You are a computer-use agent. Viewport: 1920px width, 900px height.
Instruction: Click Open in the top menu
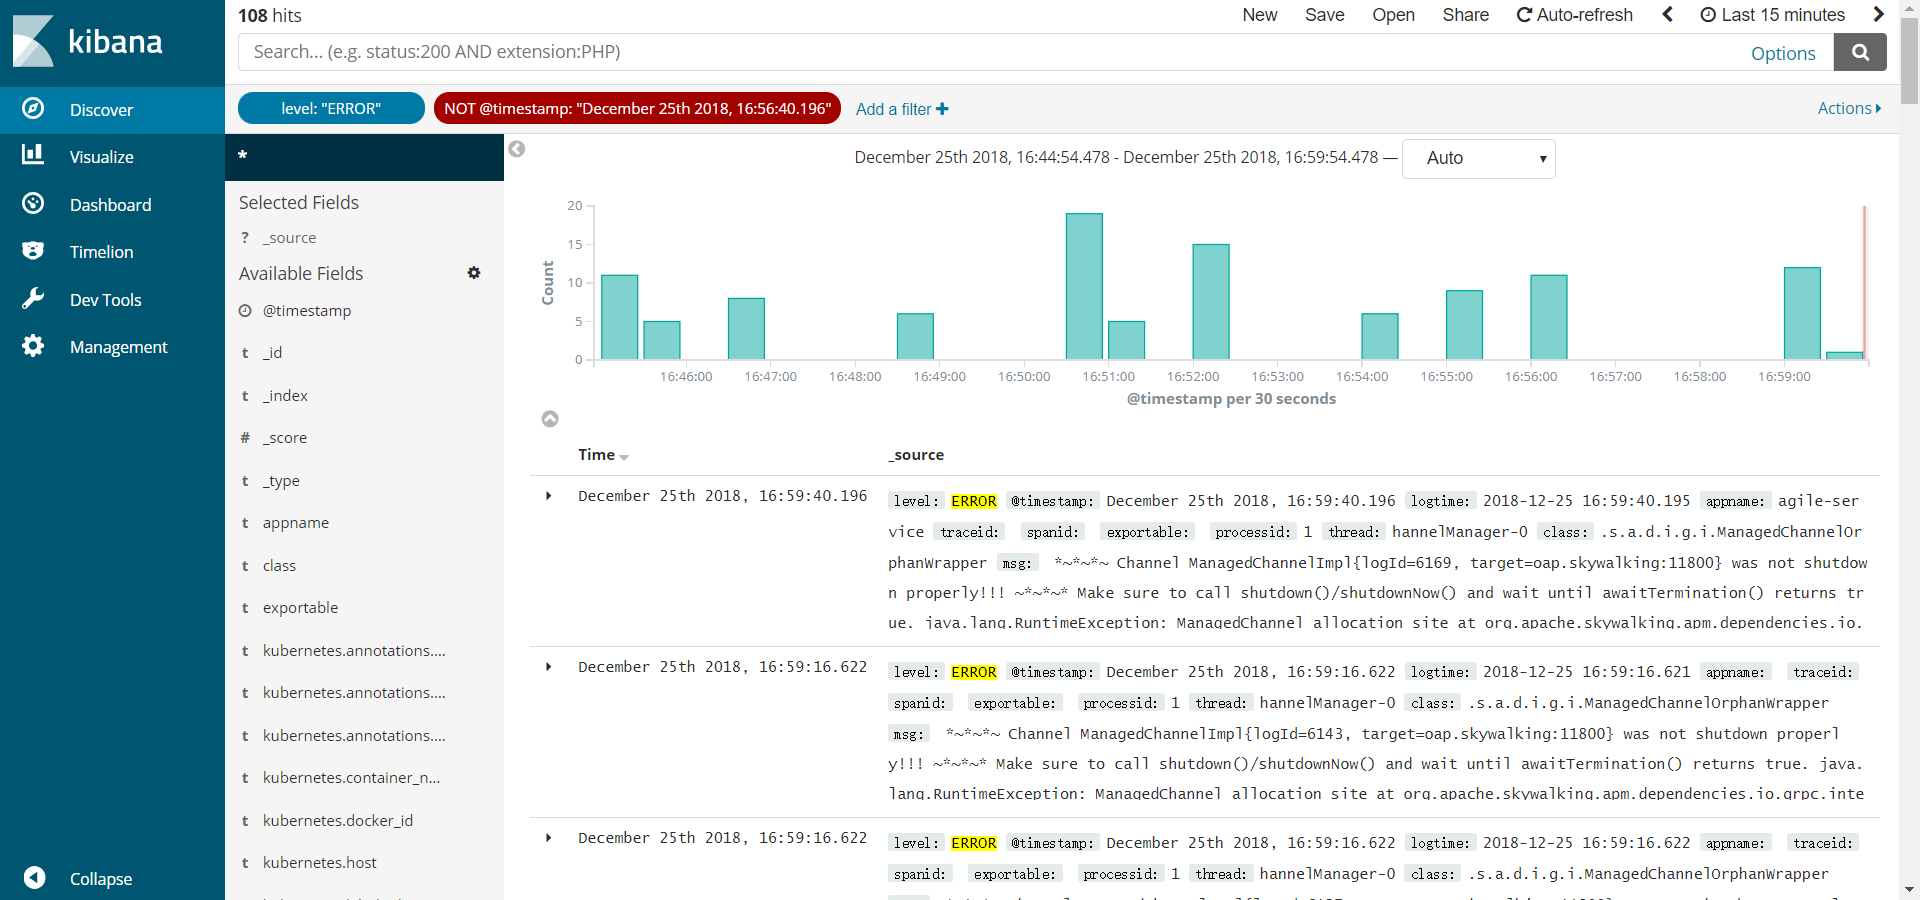[x=1393, y=15]
